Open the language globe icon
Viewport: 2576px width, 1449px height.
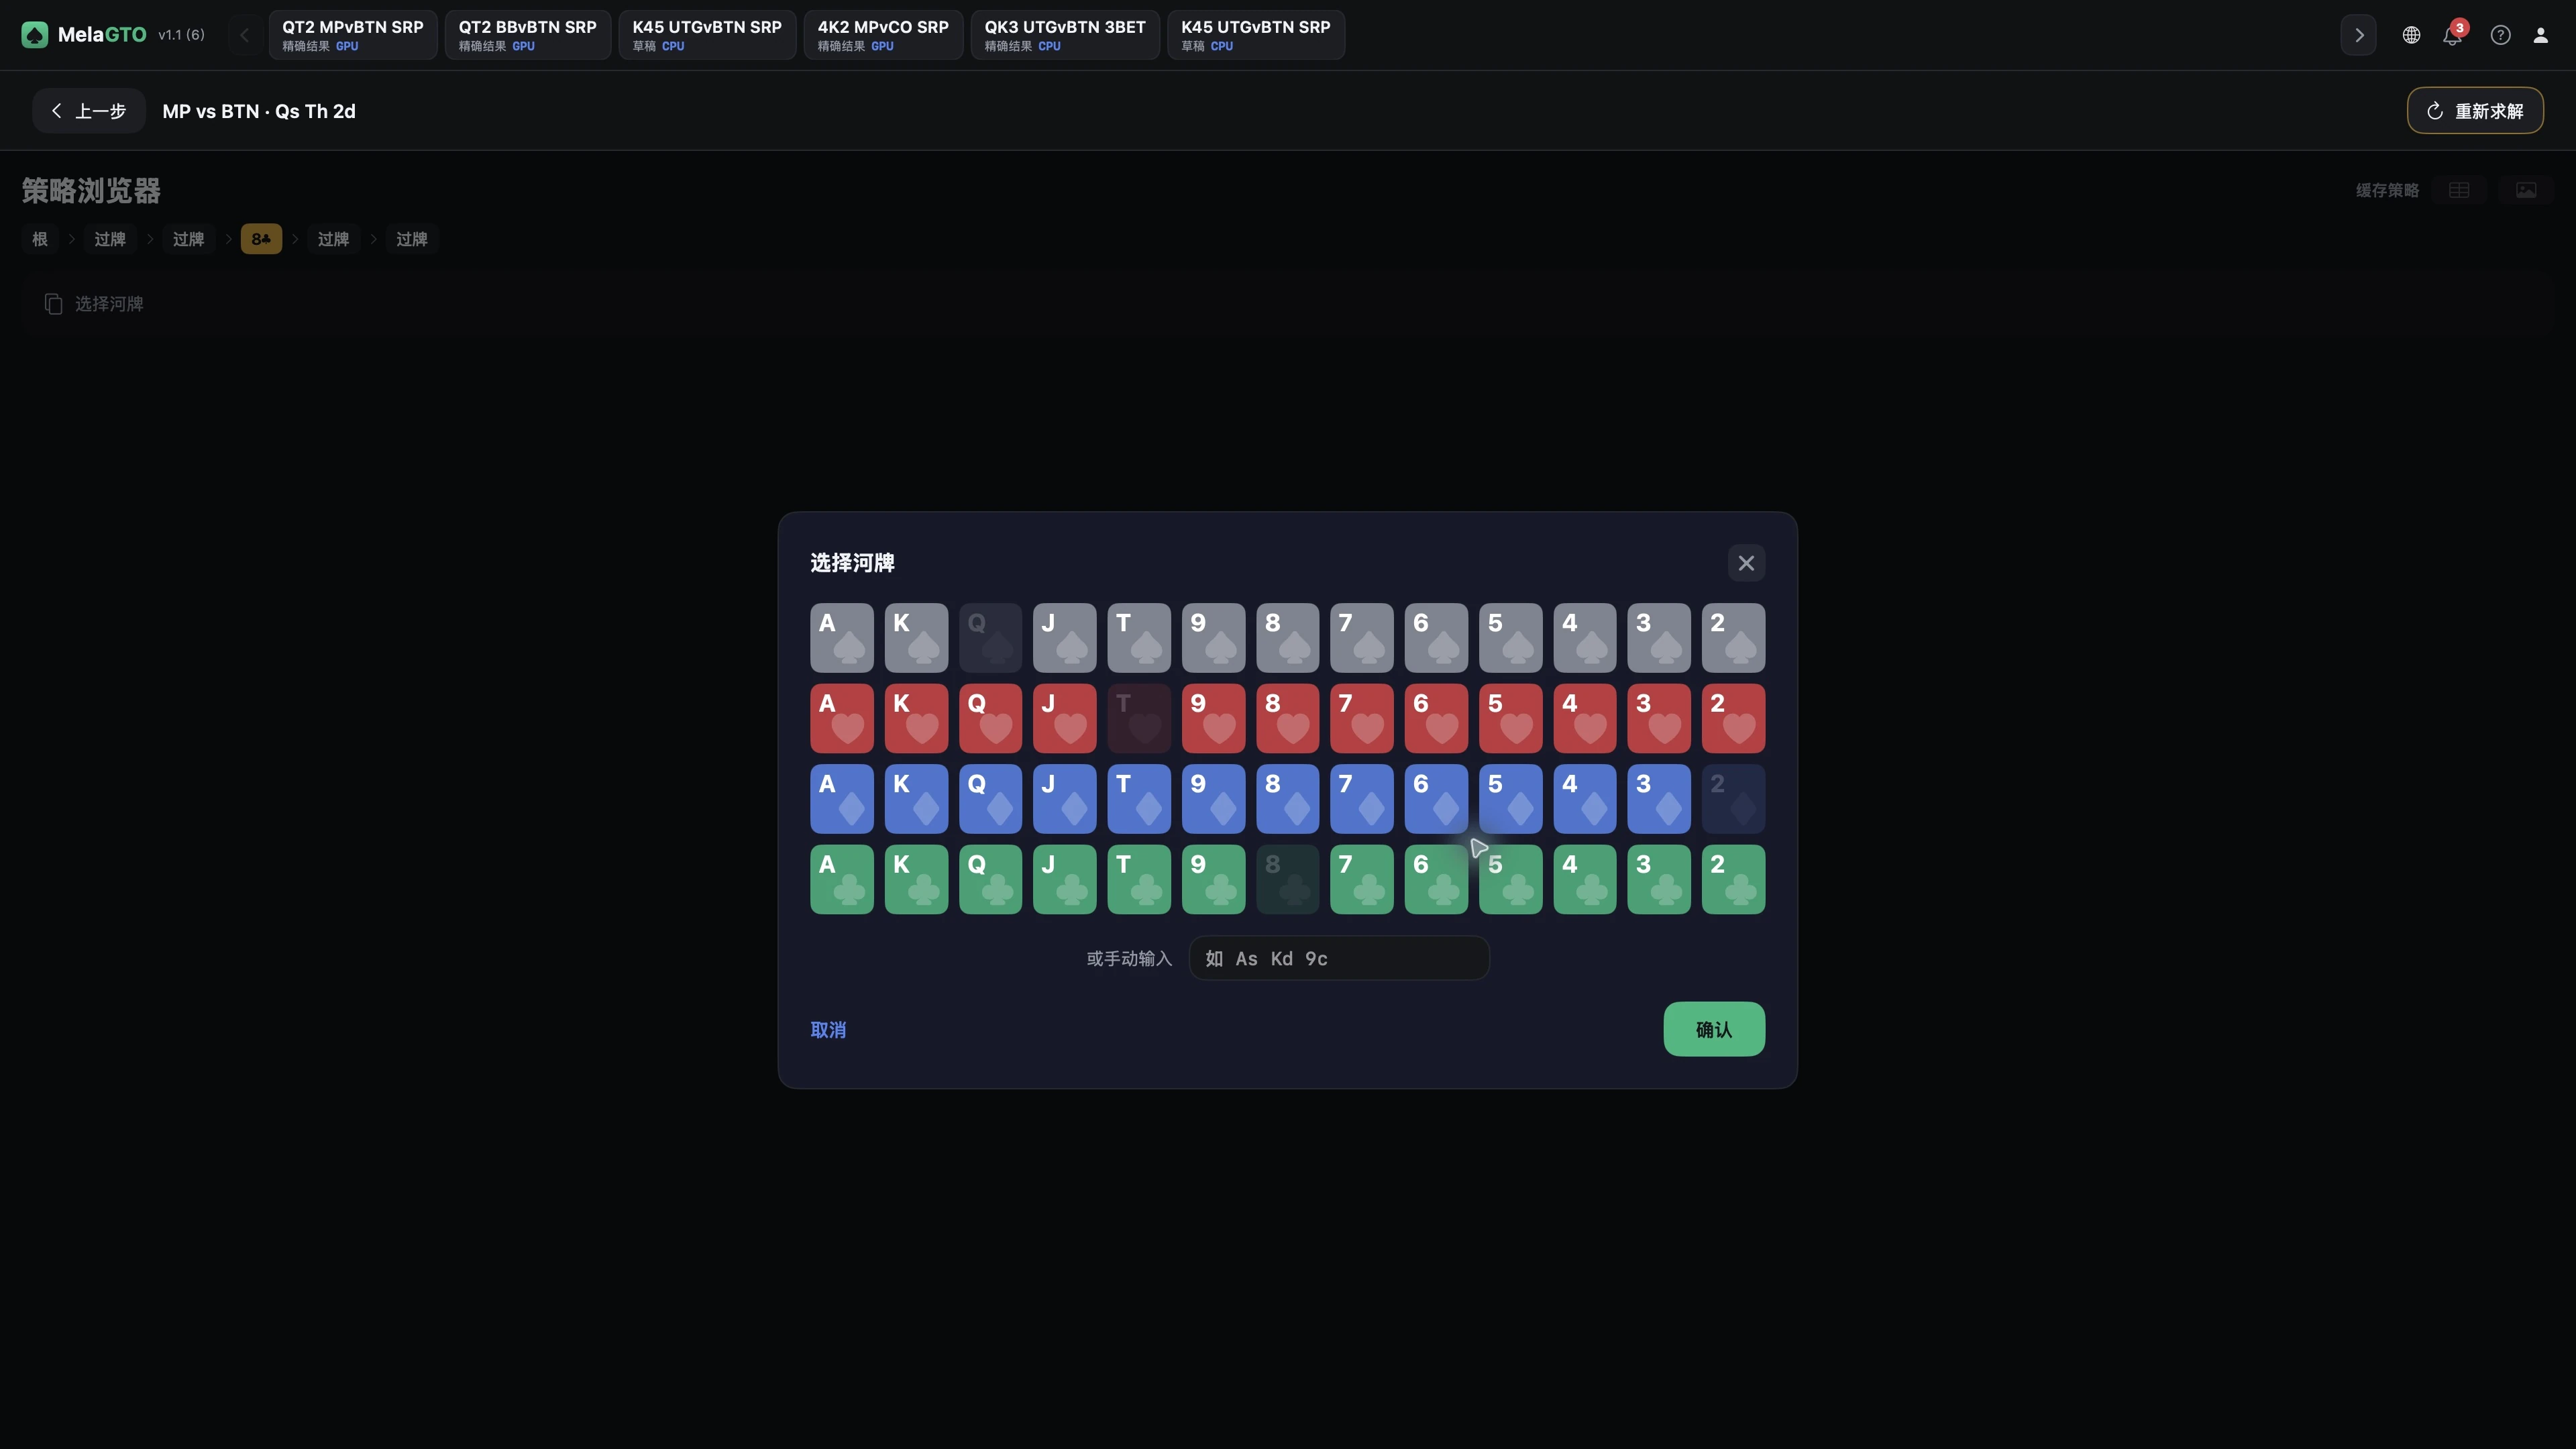coord(2411,35)
